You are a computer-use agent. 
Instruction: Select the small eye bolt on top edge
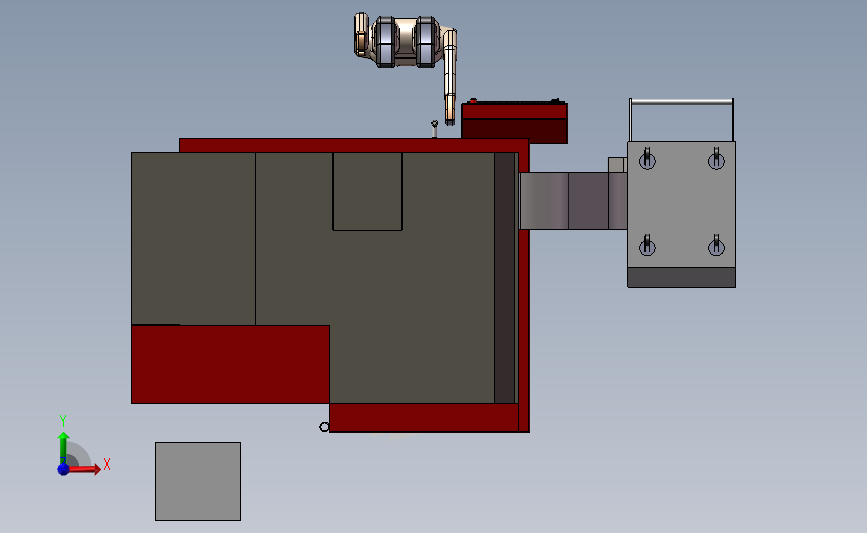click(x=435, y=129)
